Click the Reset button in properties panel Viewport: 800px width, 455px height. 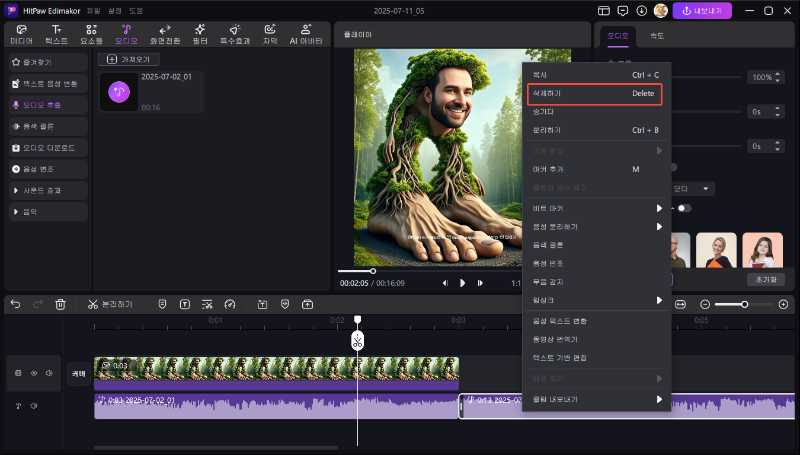pos(766,280)
